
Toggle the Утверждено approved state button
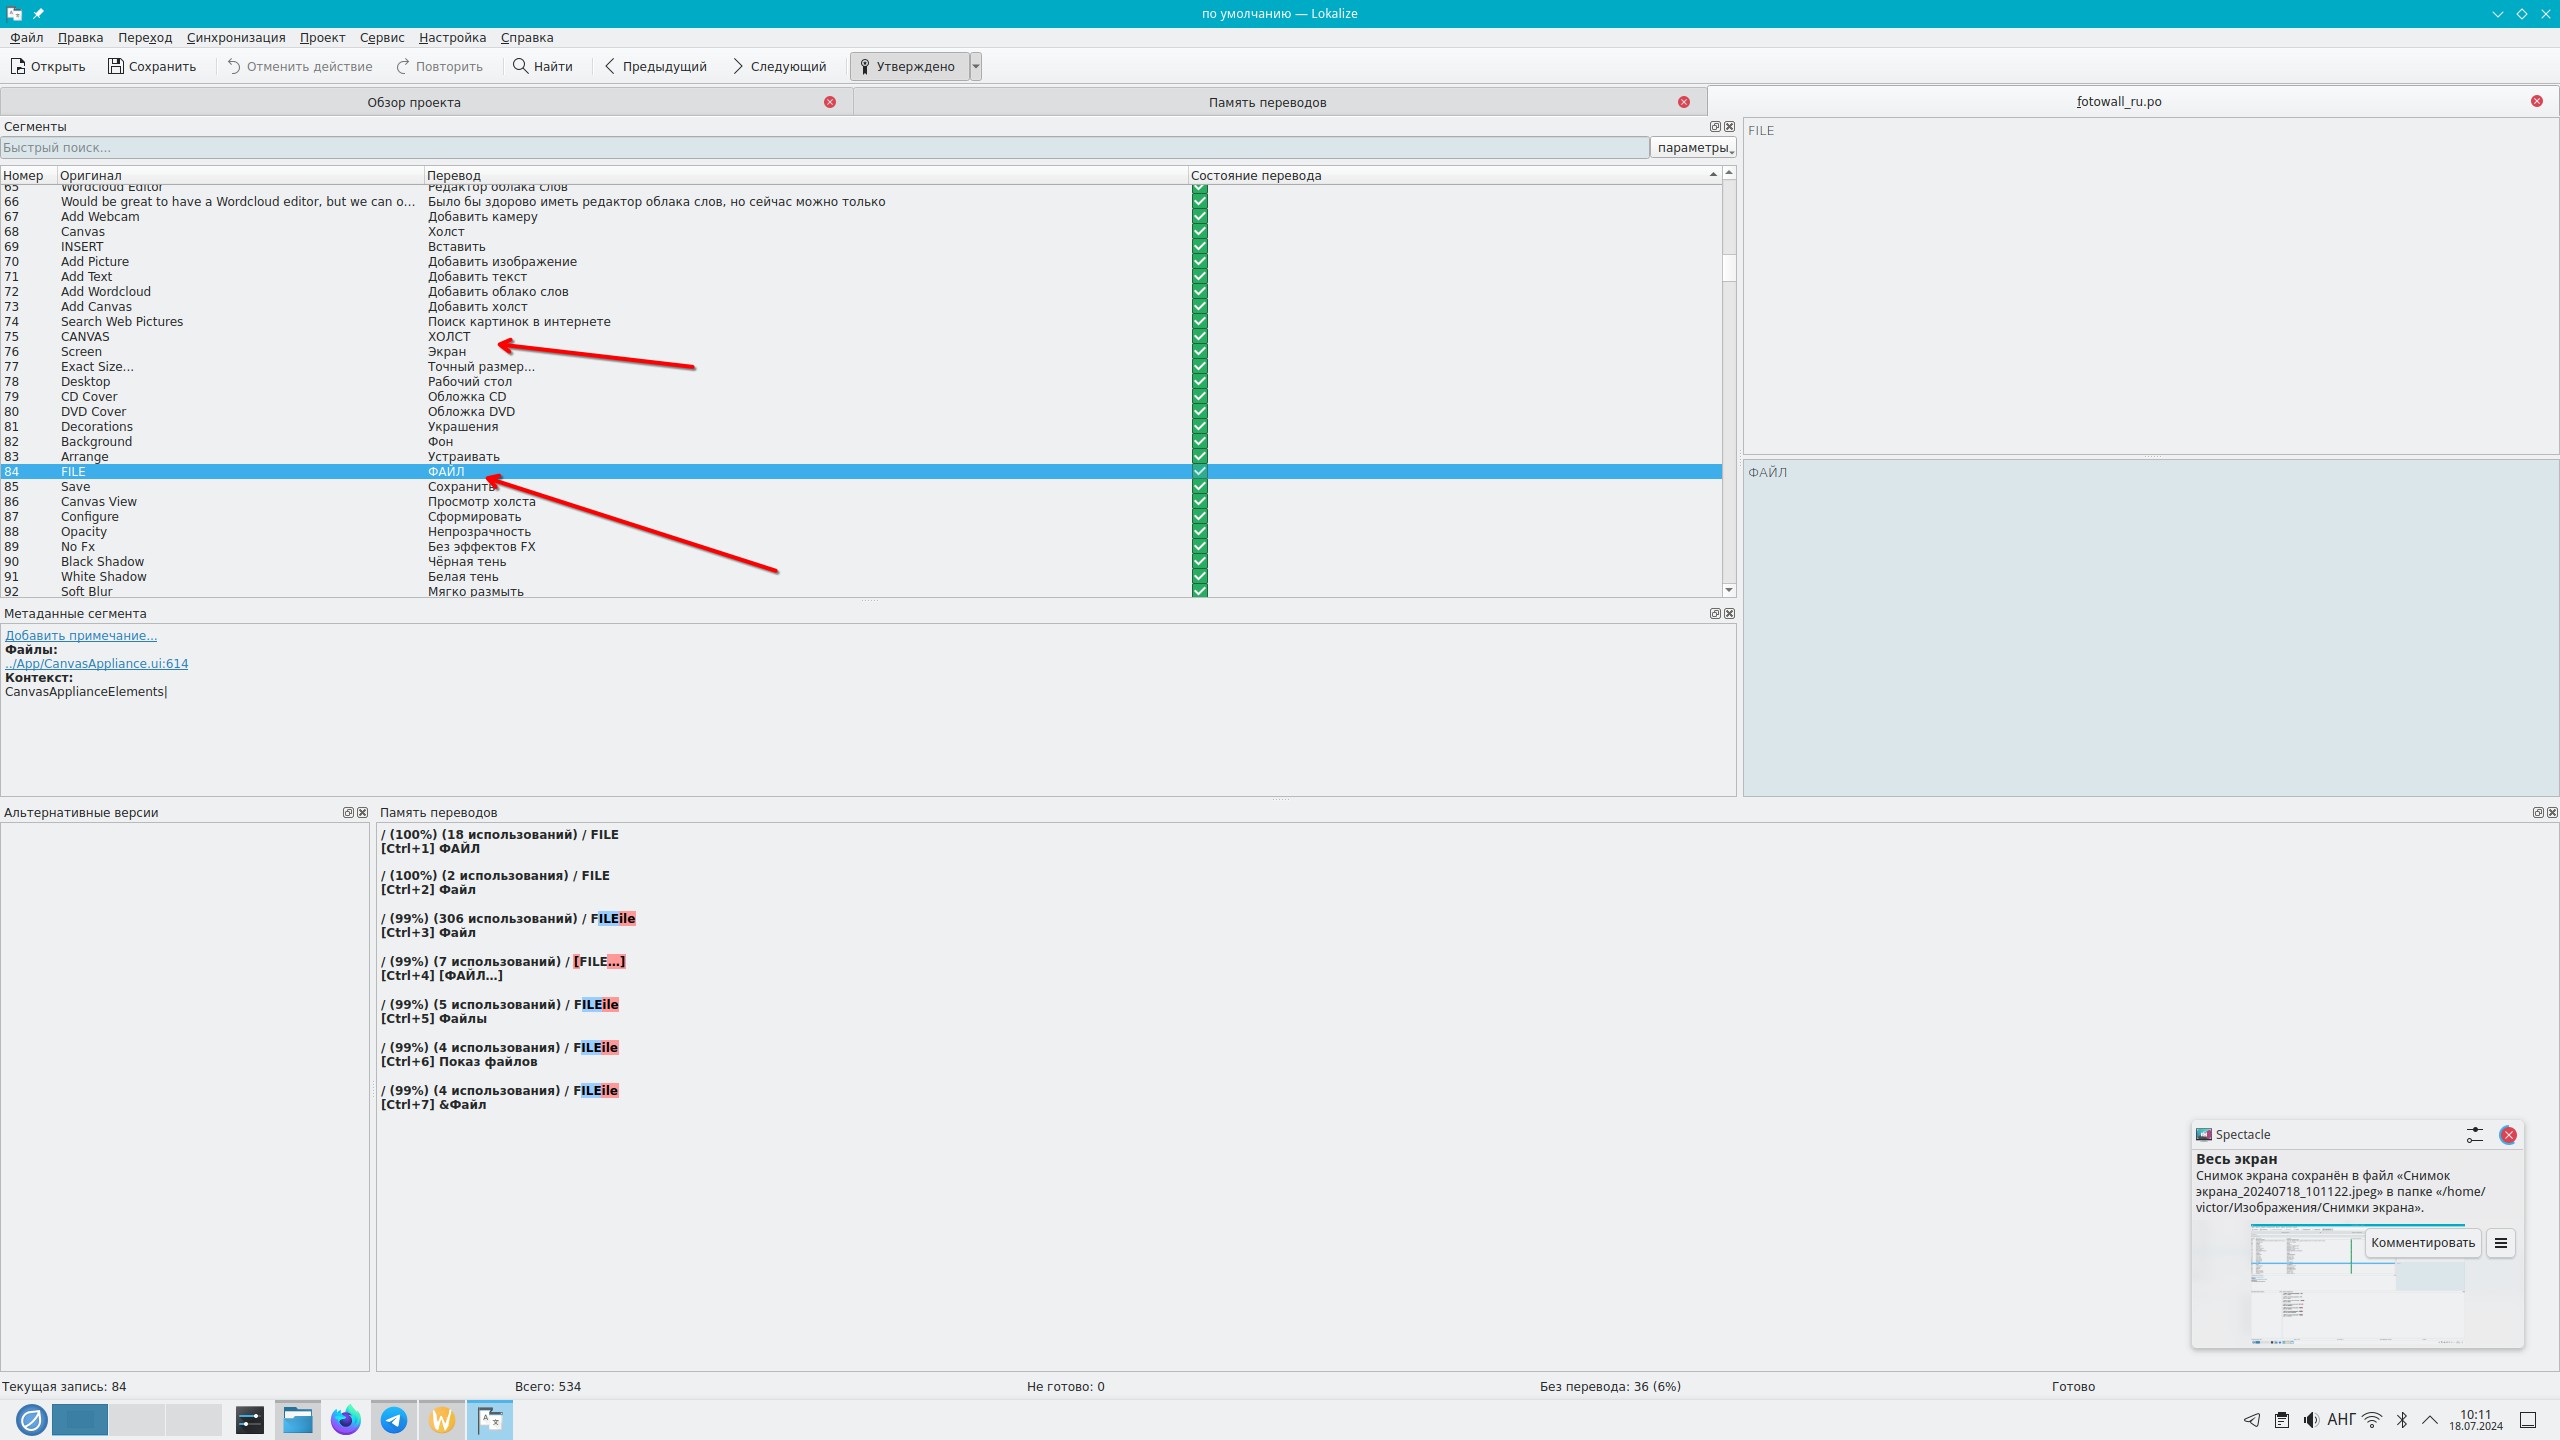coord(908,66)
